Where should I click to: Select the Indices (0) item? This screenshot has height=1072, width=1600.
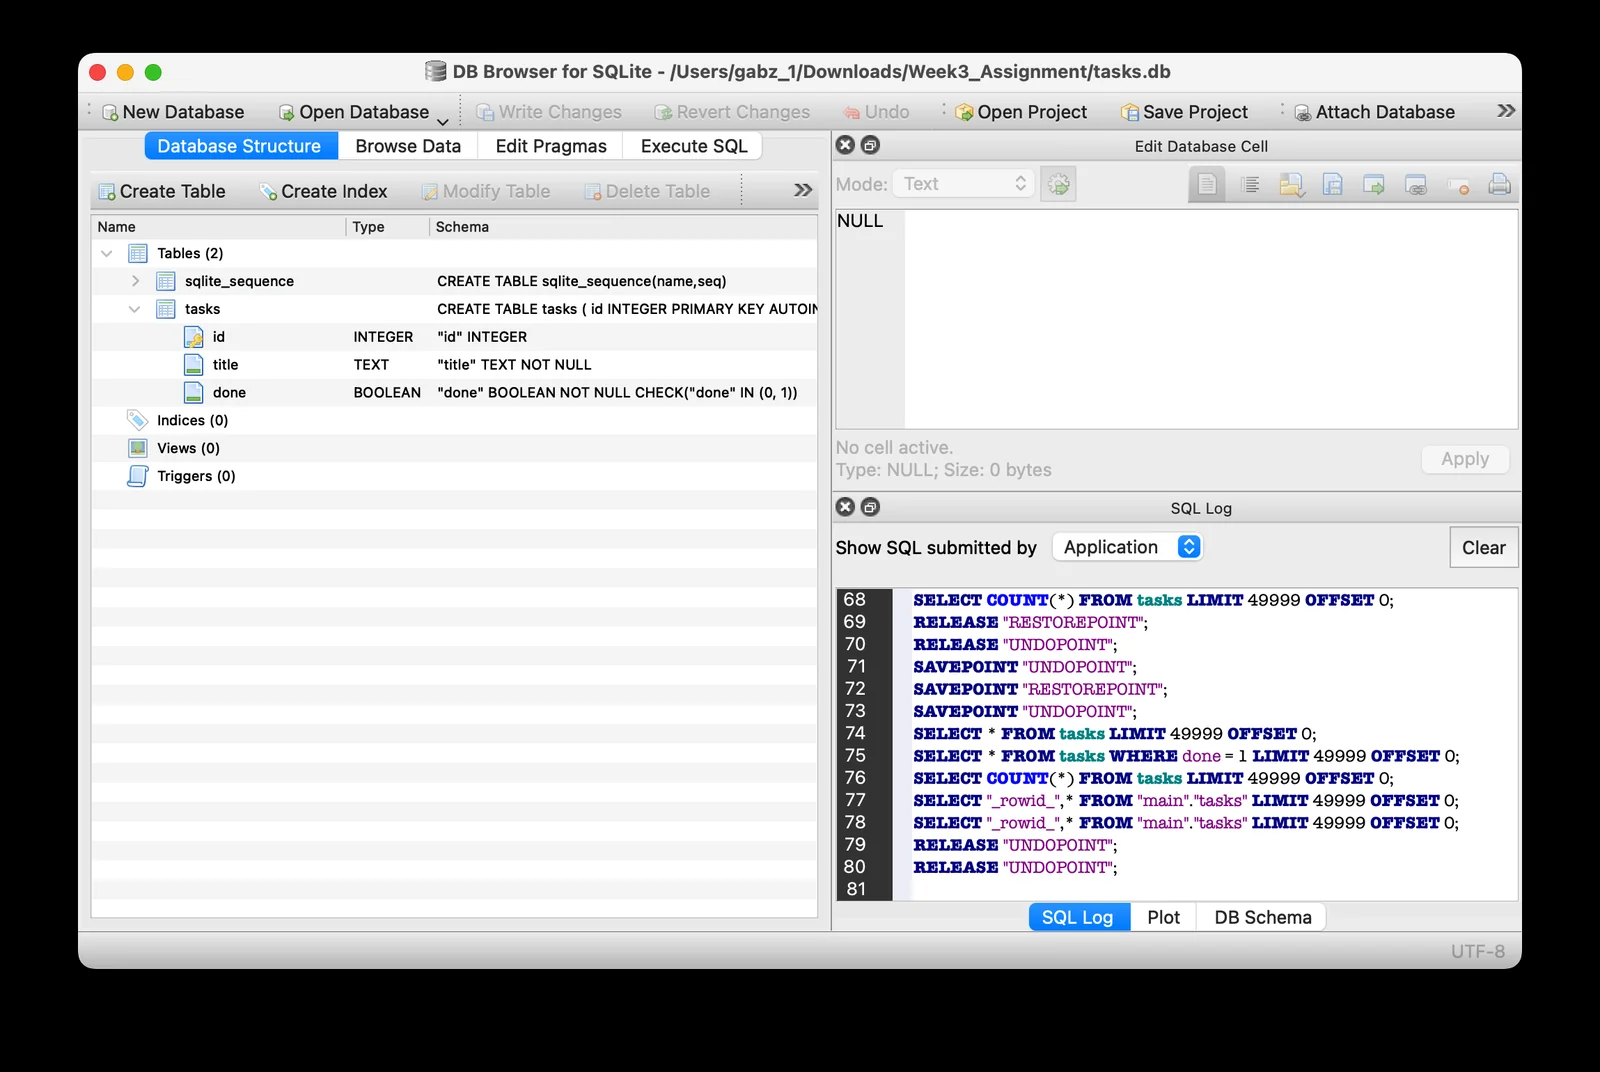(455, 421)
